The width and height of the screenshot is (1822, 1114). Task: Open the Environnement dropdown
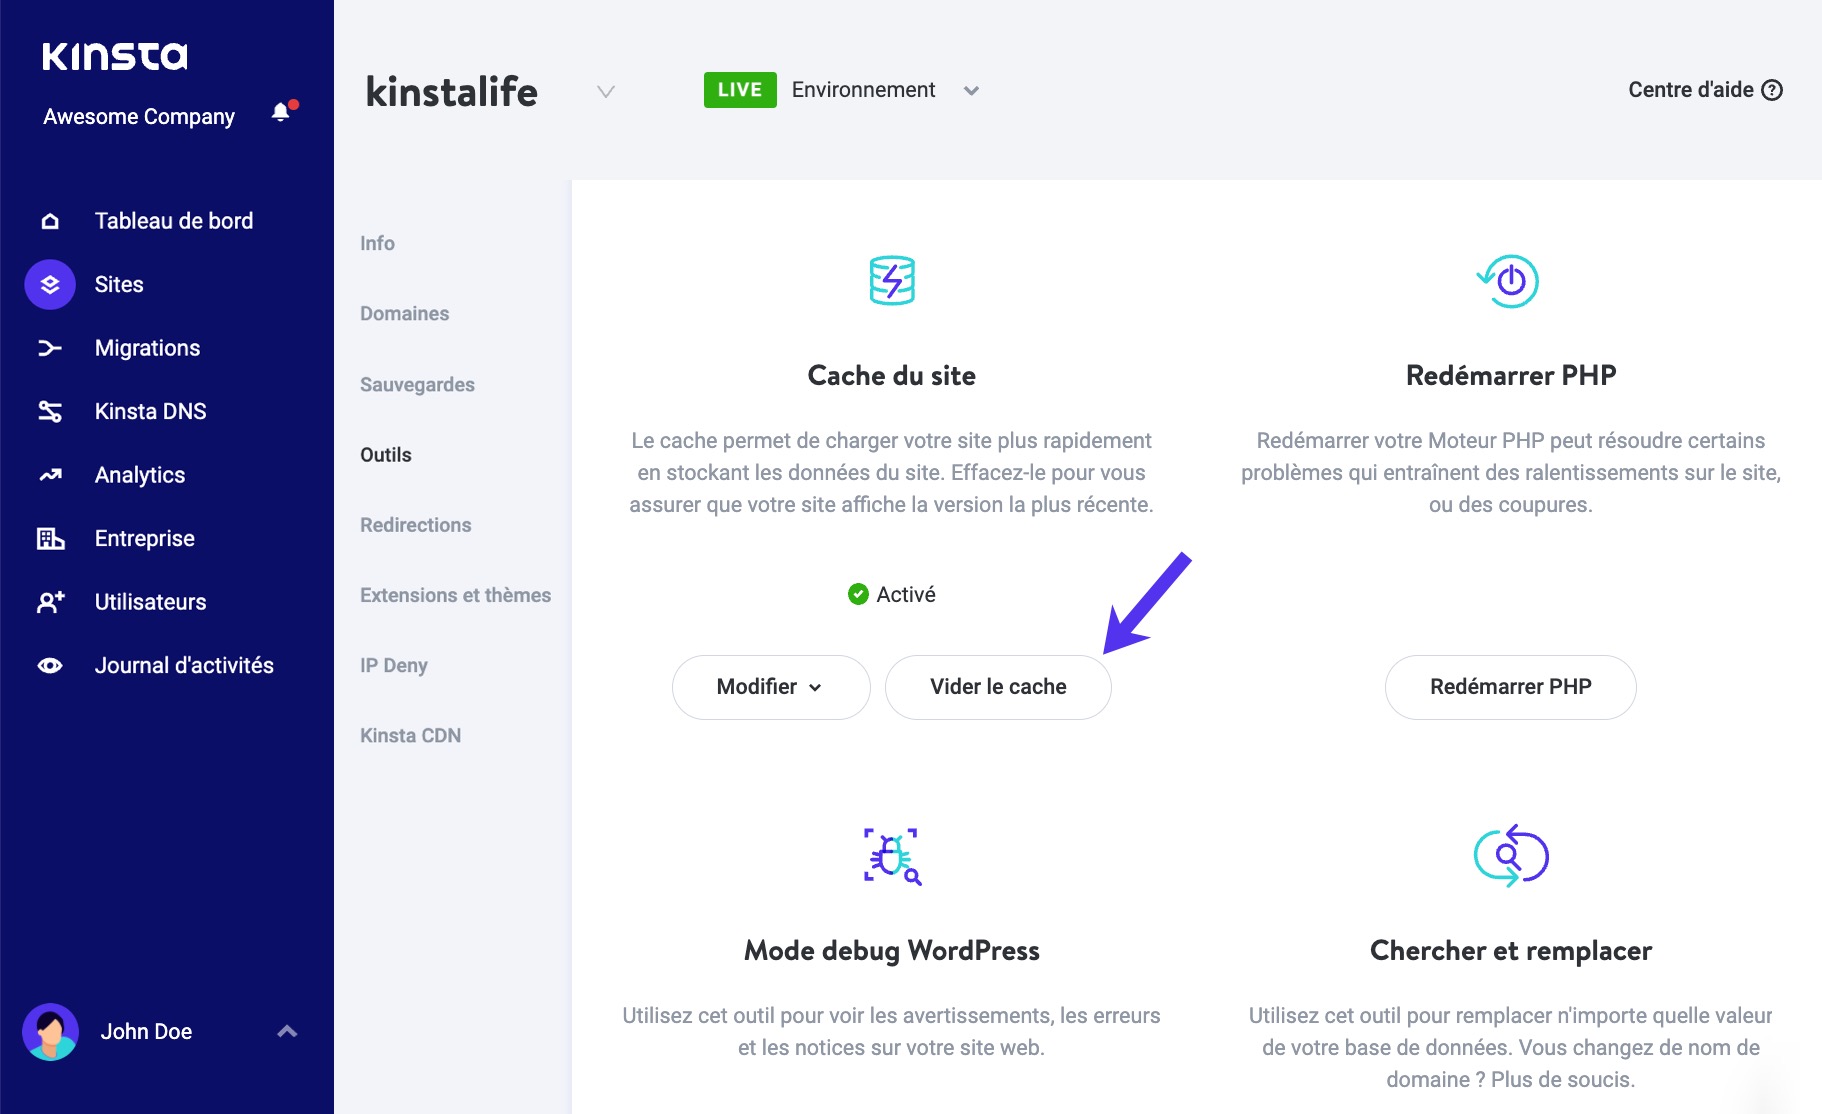coord(969,90)
